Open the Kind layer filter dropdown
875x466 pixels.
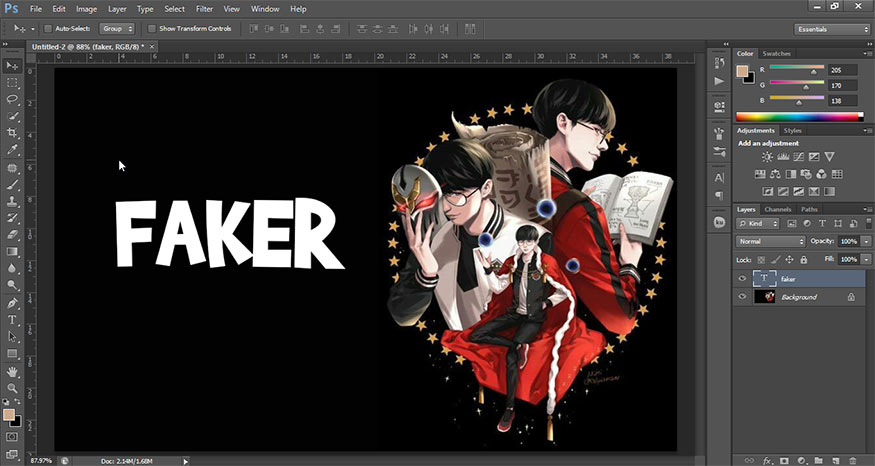coord(758,224)
